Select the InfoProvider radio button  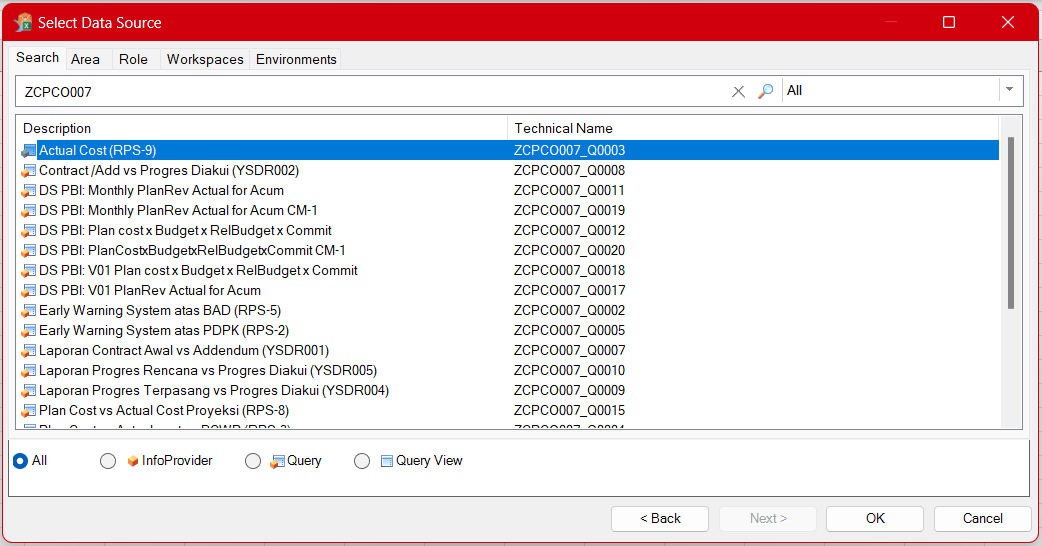click(108, 461)
